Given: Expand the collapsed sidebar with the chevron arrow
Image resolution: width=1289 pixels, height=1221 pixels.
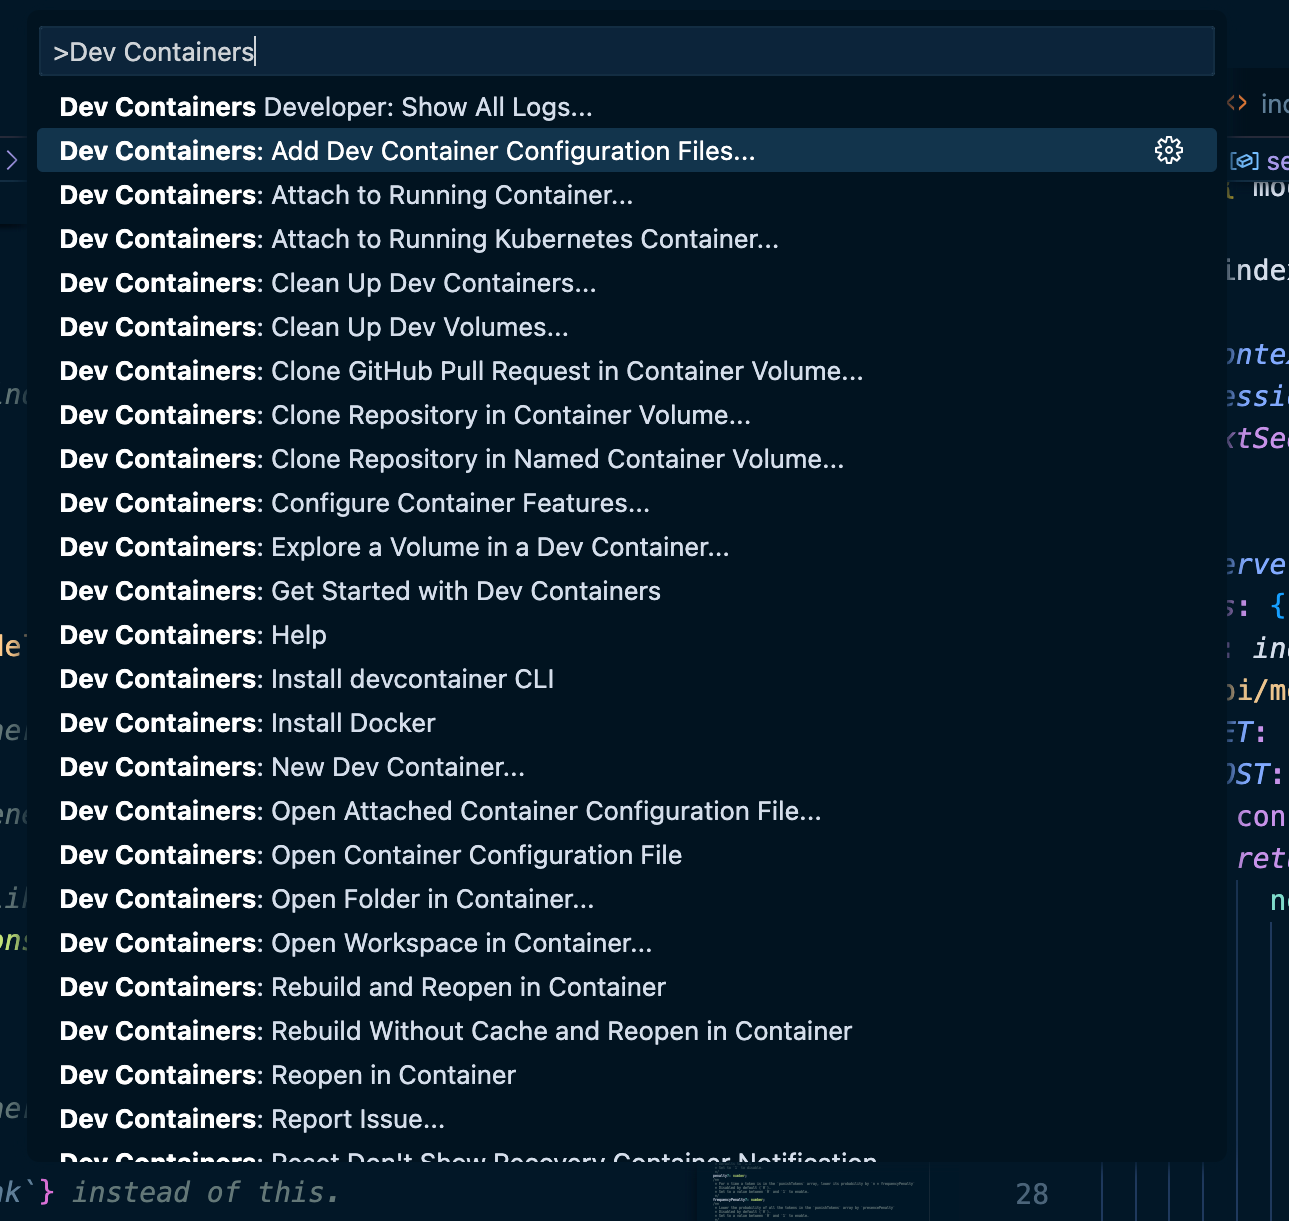Looking at the screenshot, I should point(13,160).
